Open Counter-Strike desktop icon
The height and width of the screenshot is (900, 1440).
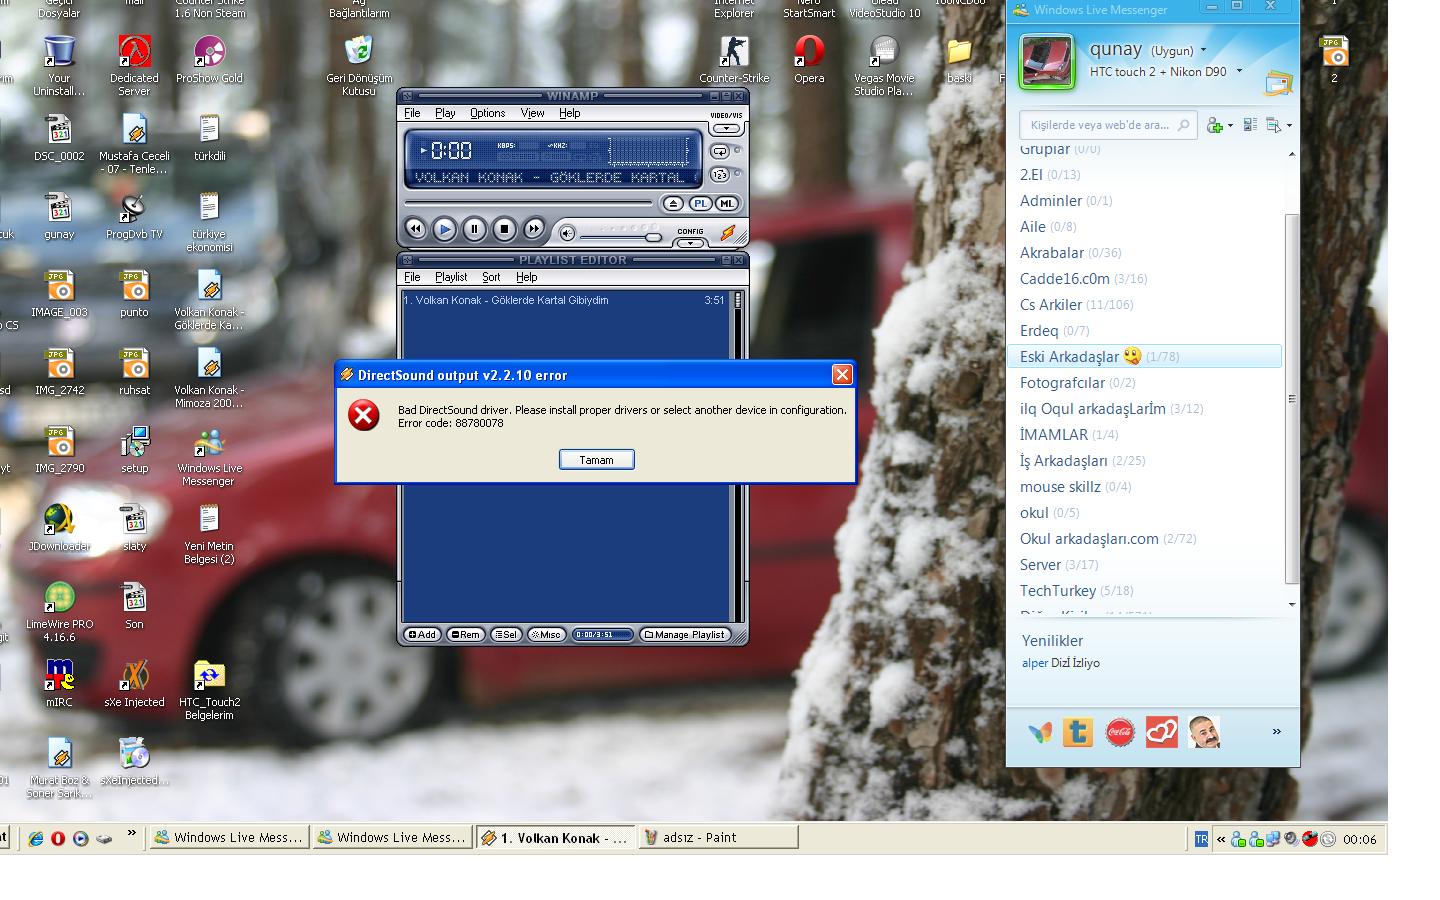[x=734, y=60]
